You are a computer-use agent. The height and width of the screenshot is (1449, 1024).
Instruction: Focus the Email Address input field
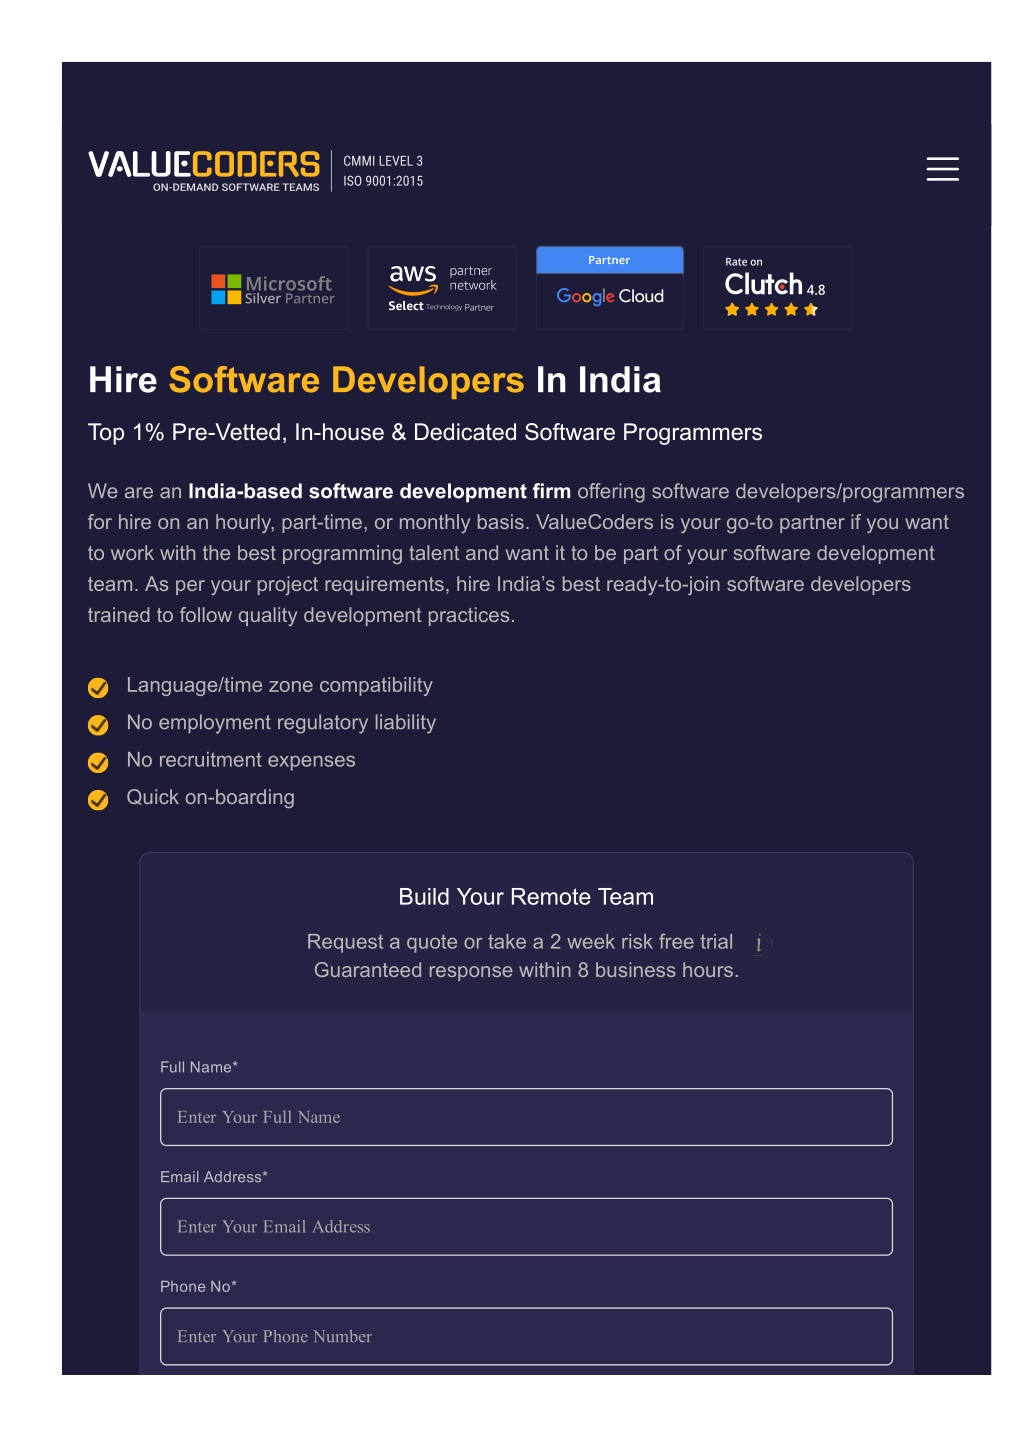point(526,1227)
